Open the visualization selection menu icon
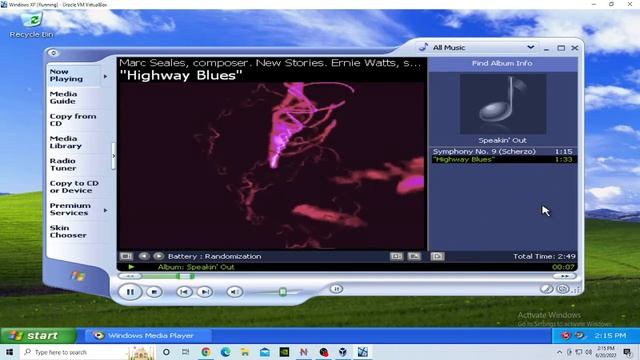The height and width of the screenshot is (360, 640). pos(126,256)
